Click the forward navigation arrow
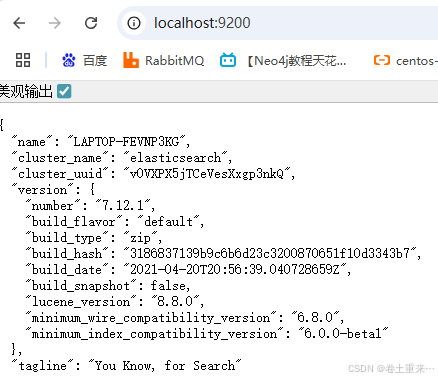The height and width of the screenshot is (380, 438). tap(55, 23)
